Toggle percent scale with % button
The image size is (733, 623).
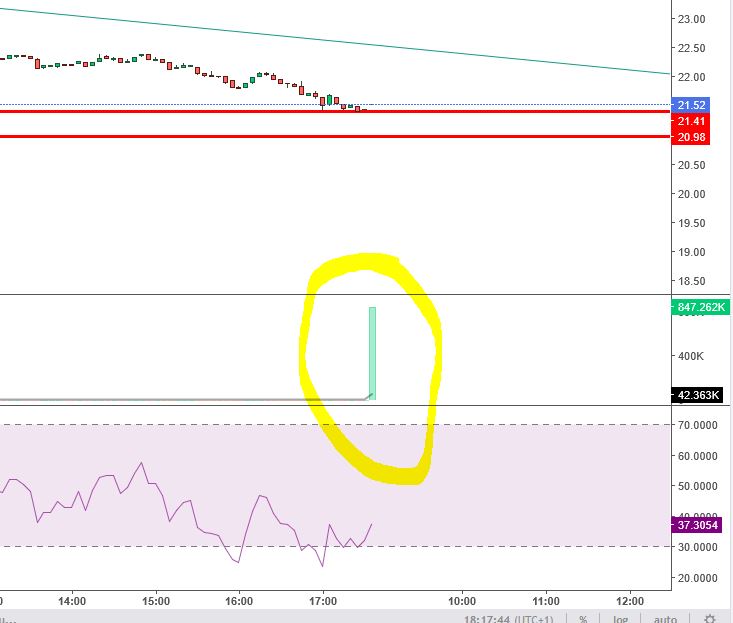coord(583,619)
